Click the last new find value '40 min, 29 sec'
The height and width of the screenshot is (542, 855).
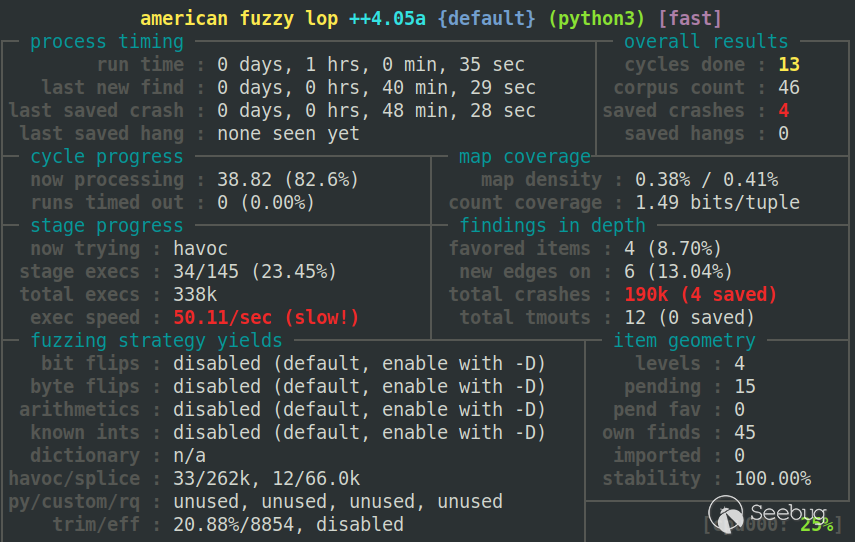point(459,87)
